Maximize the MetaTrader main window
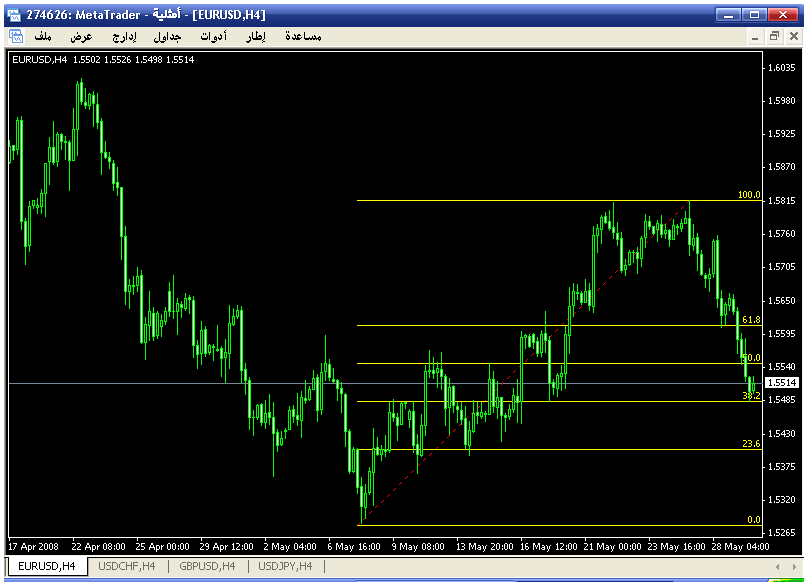This screenshot has height=582, width=808. (754, 14)
